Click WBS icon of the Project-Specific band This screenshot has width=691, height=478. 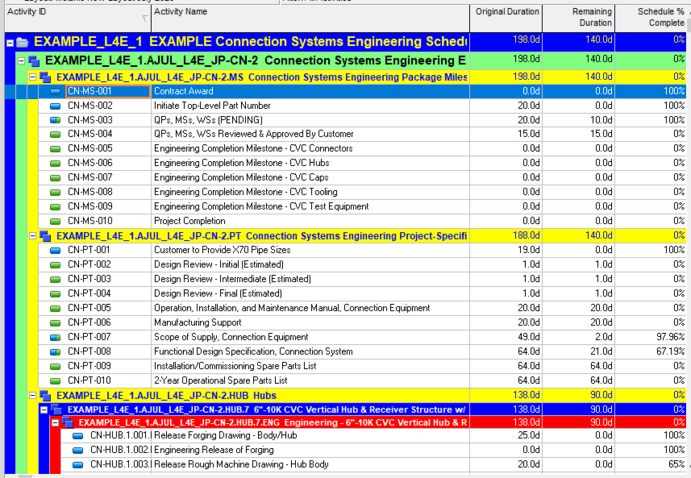[x=45, y=237]
